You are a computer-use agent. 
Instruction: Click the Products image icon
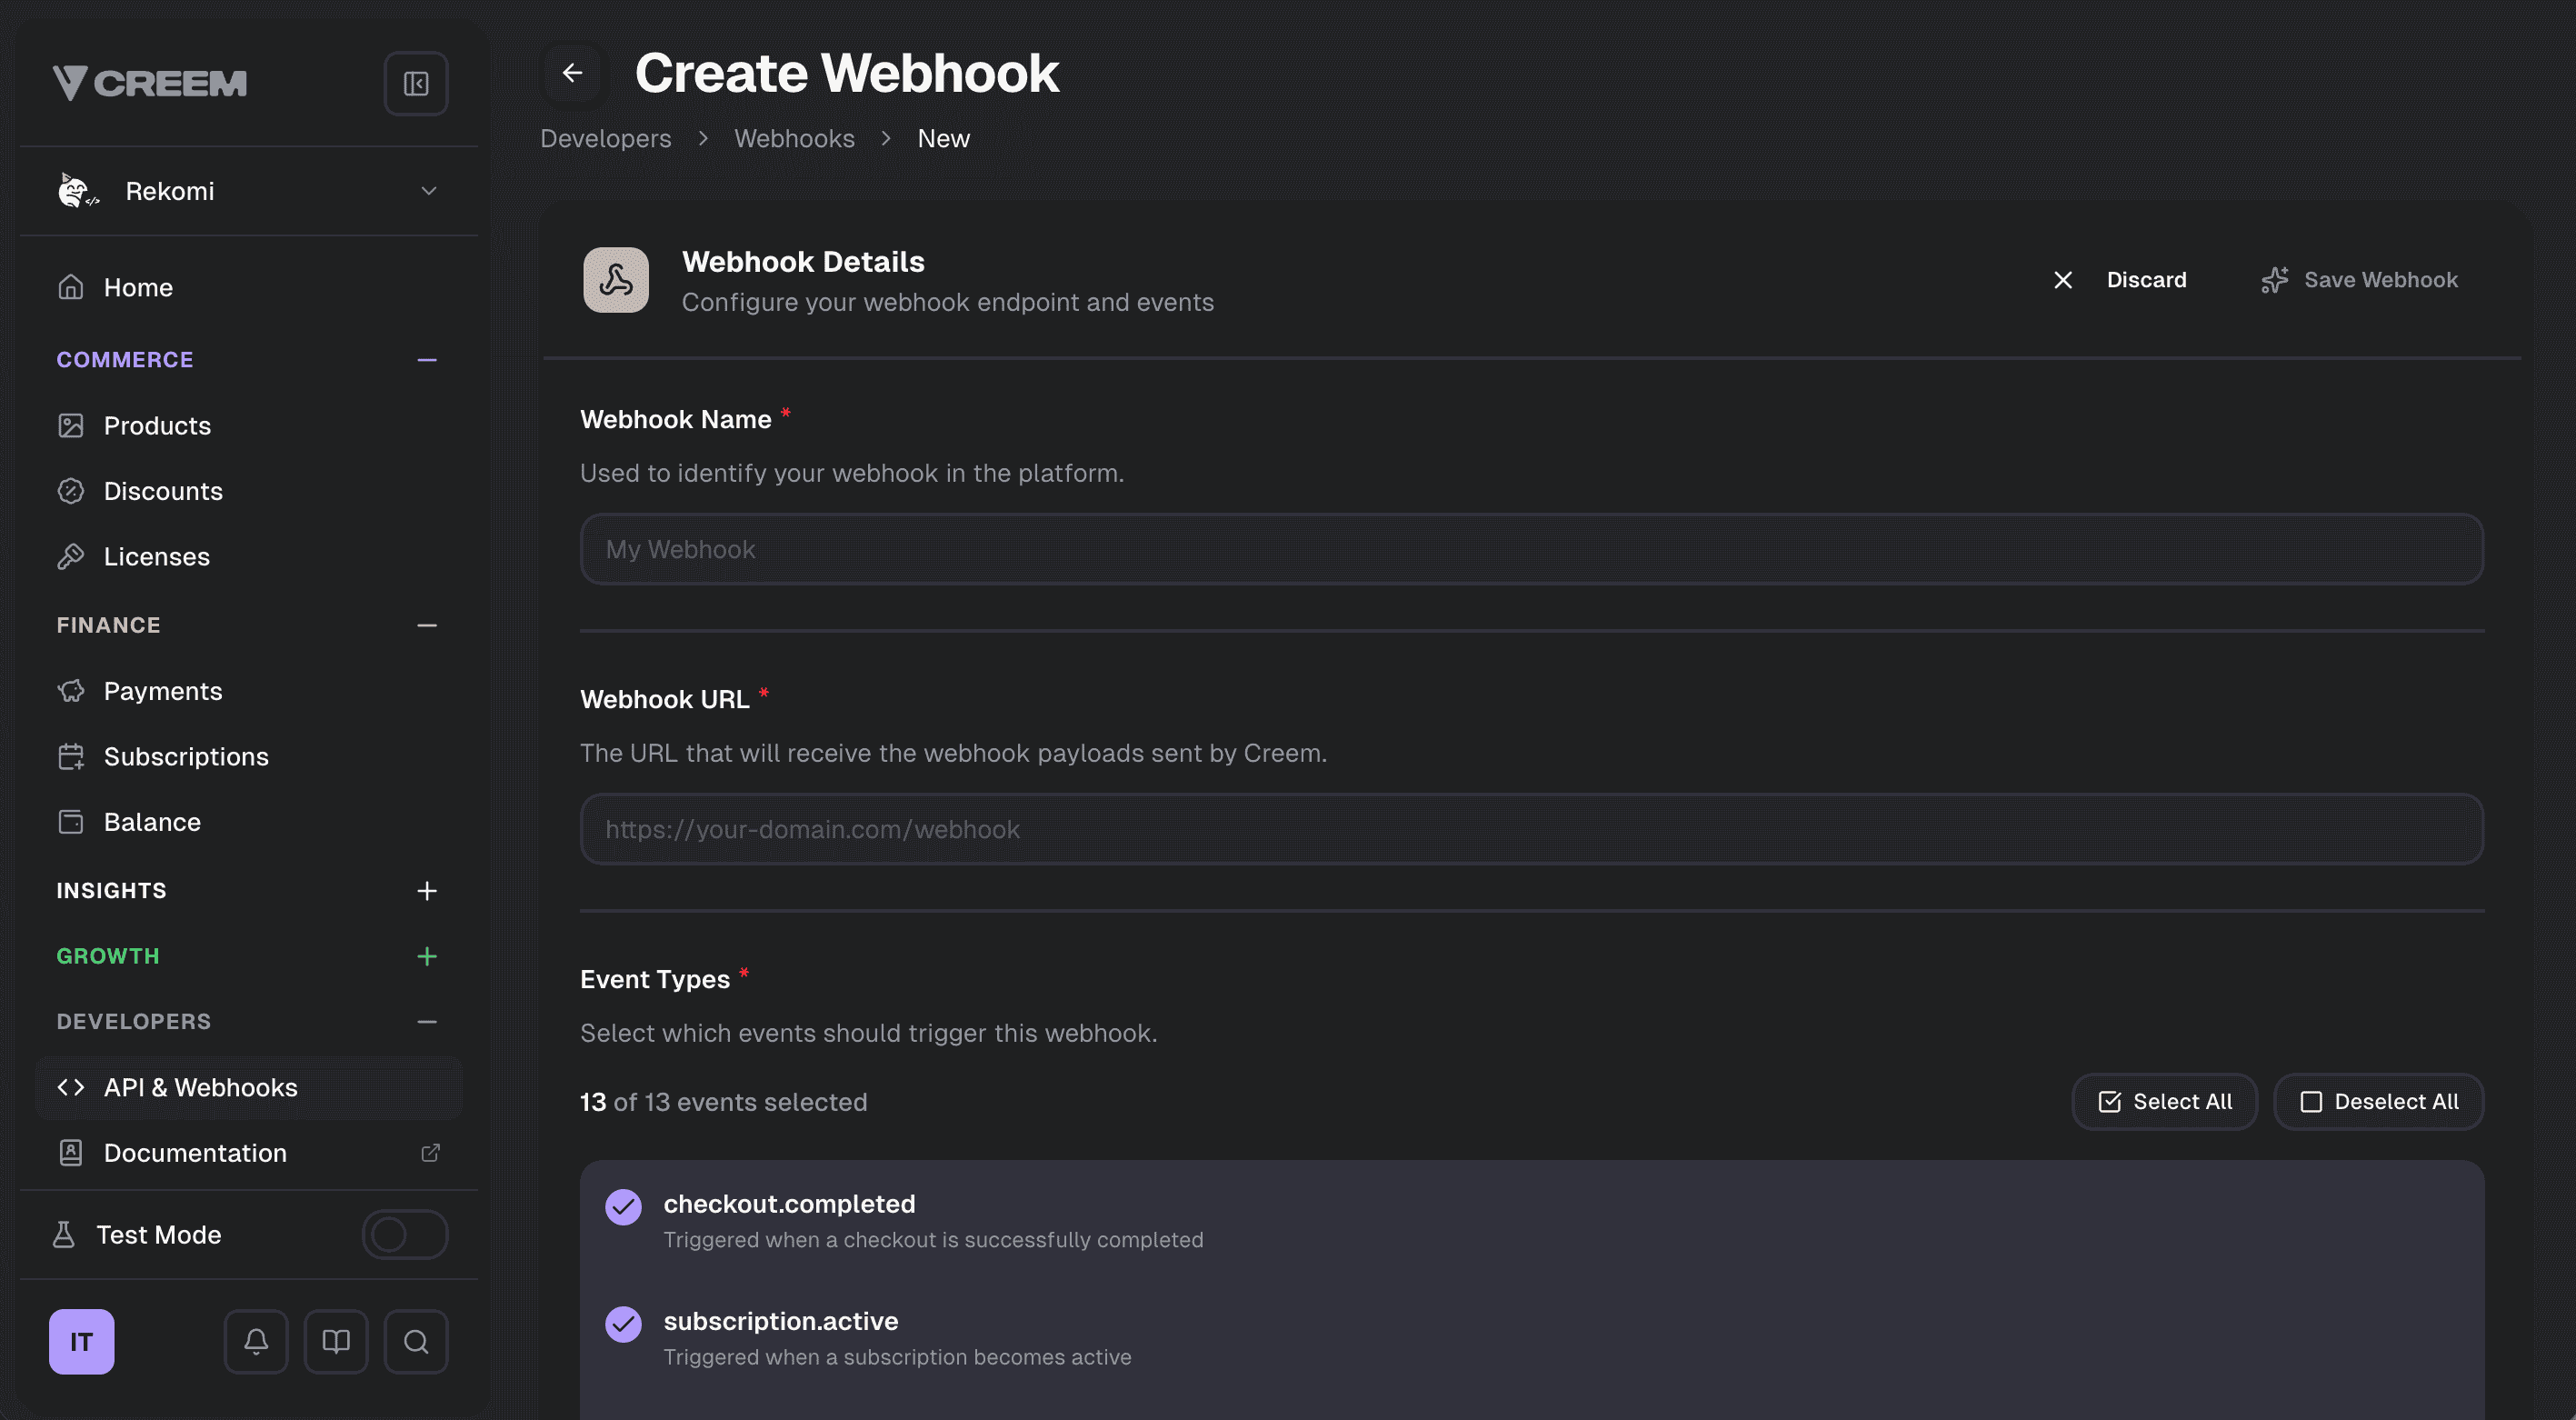coord(70,426)
